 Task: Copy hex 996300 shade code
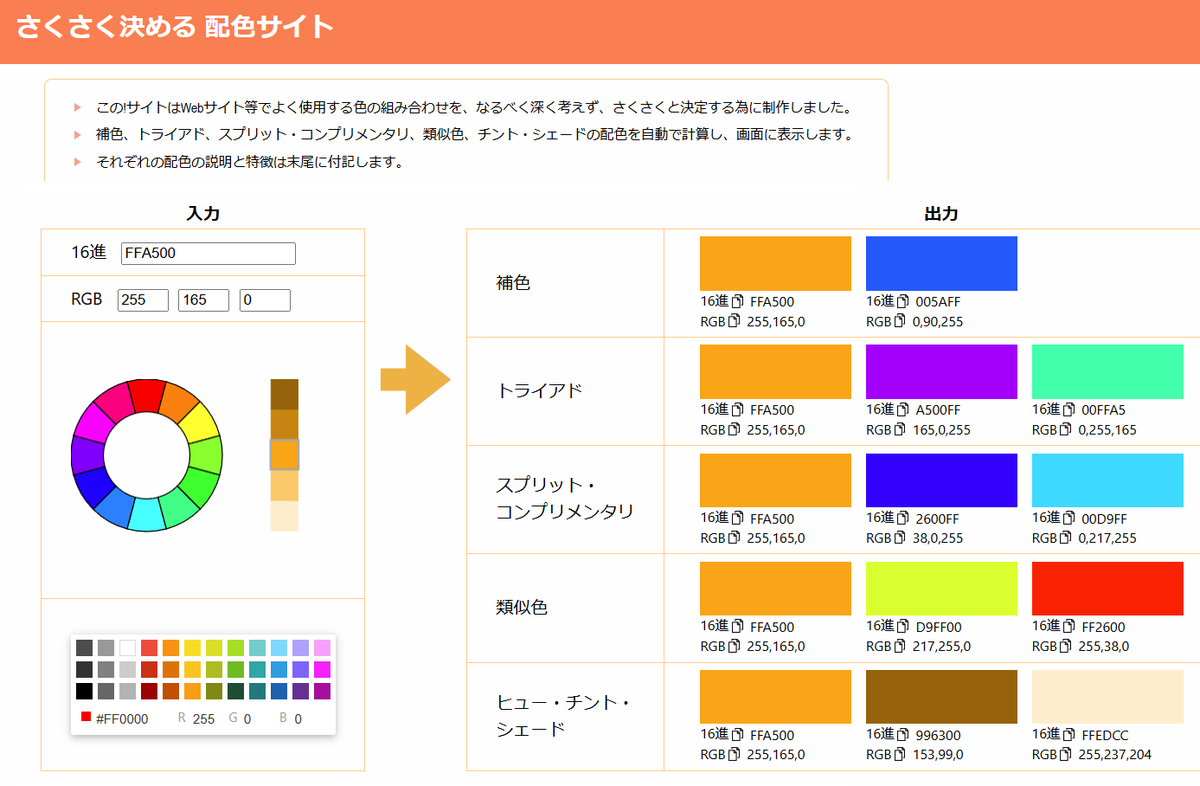click(x=904, y=735)
